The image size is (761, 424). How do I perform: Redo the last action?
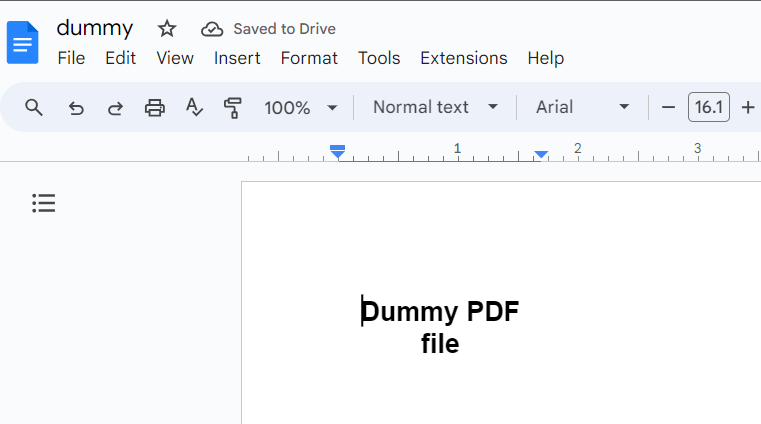click(115, 108)
